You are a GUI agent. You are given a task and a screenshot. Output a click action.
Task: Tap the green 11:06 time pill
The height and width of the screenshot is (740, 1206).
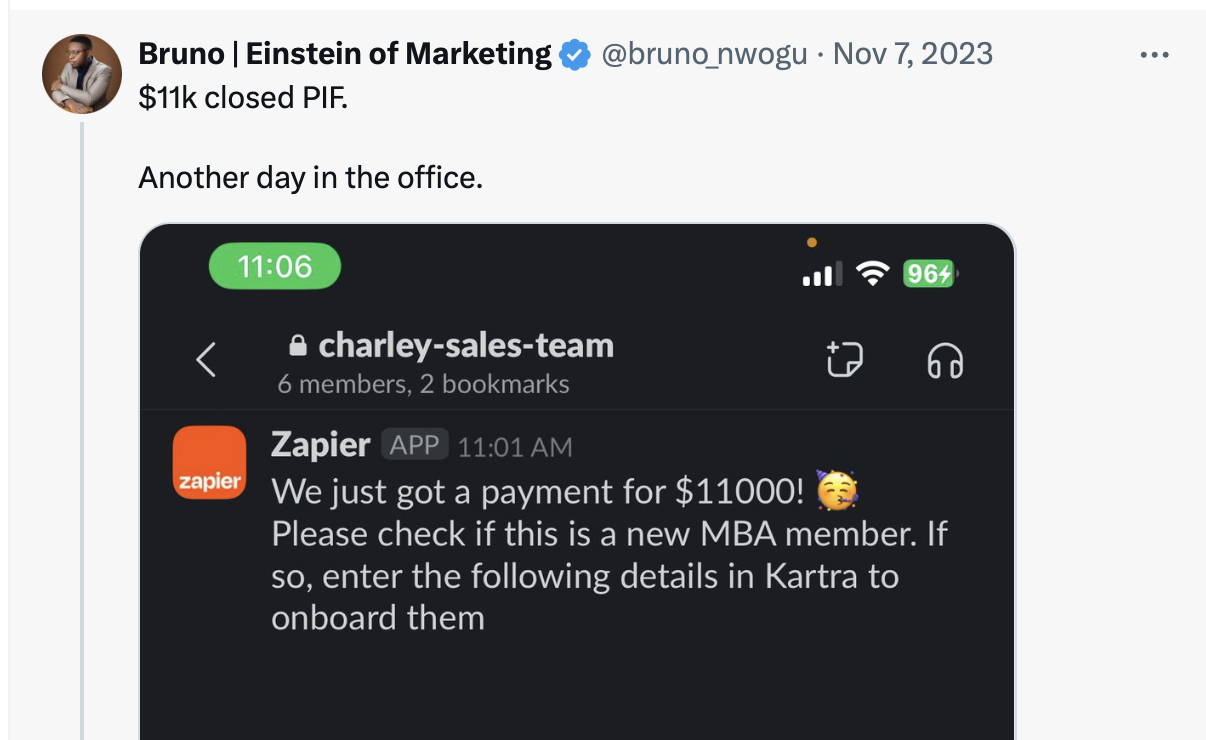click(274, 267)
